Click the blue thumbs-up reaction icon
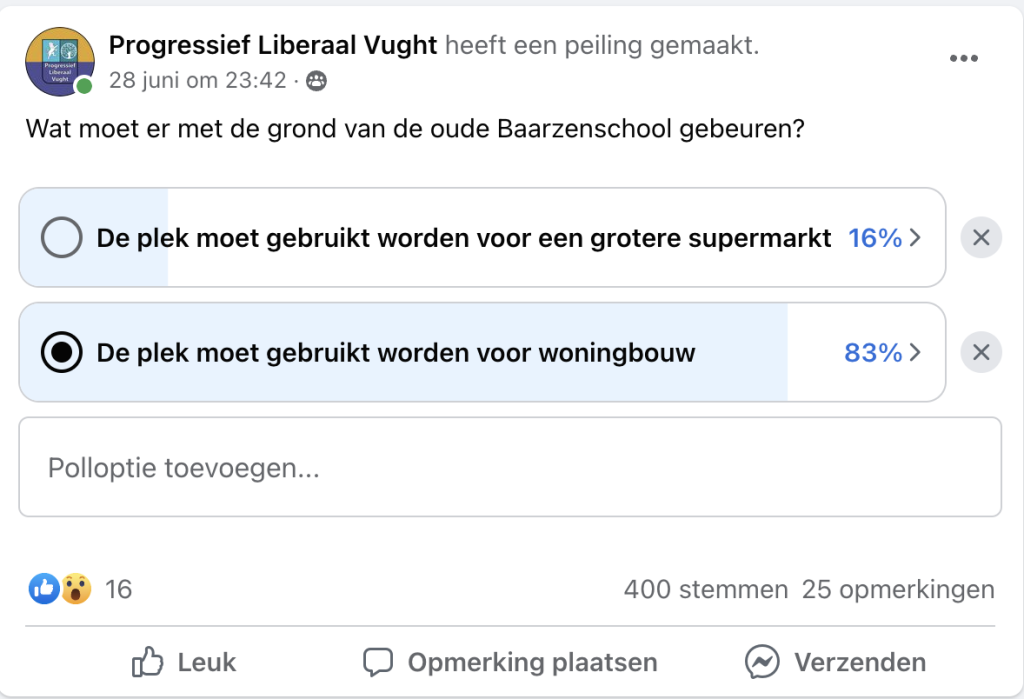Image resolution: width=1024 pixels, height=699 pixels. (x=44, y=589)
